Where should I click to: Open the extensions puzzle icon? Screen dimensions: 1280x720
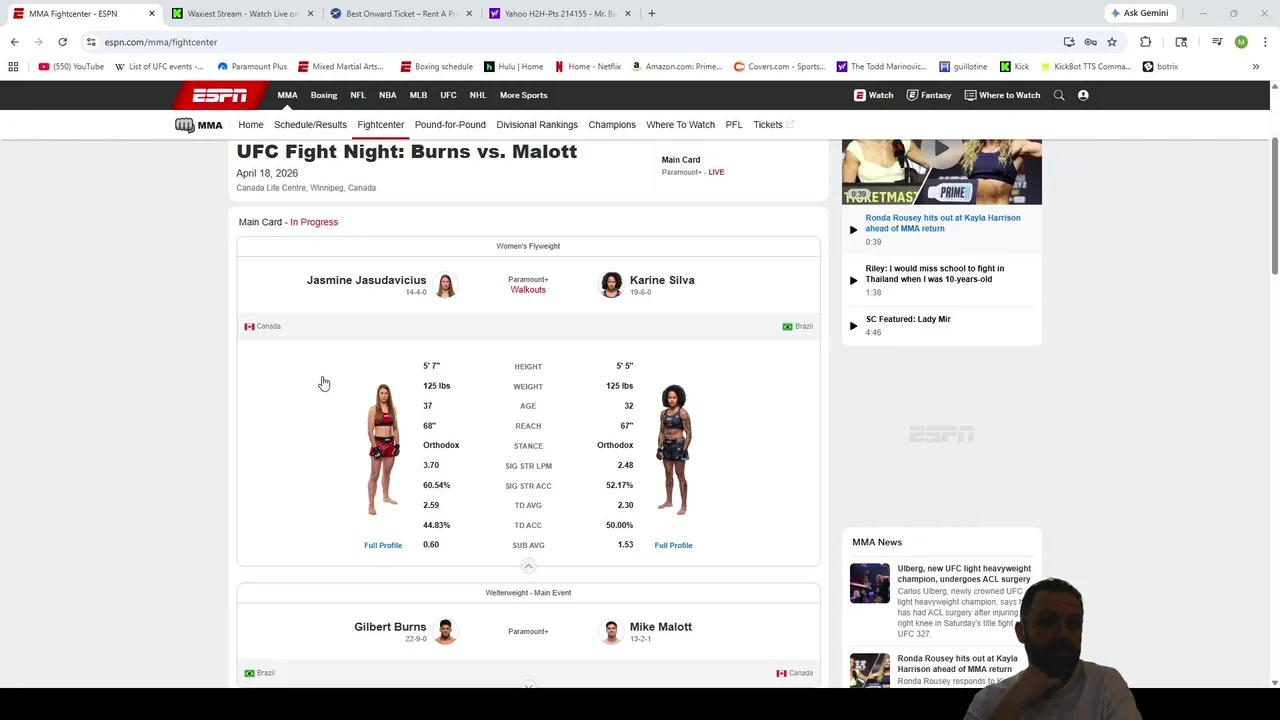pyautogui.click(x=1145, y=42)
